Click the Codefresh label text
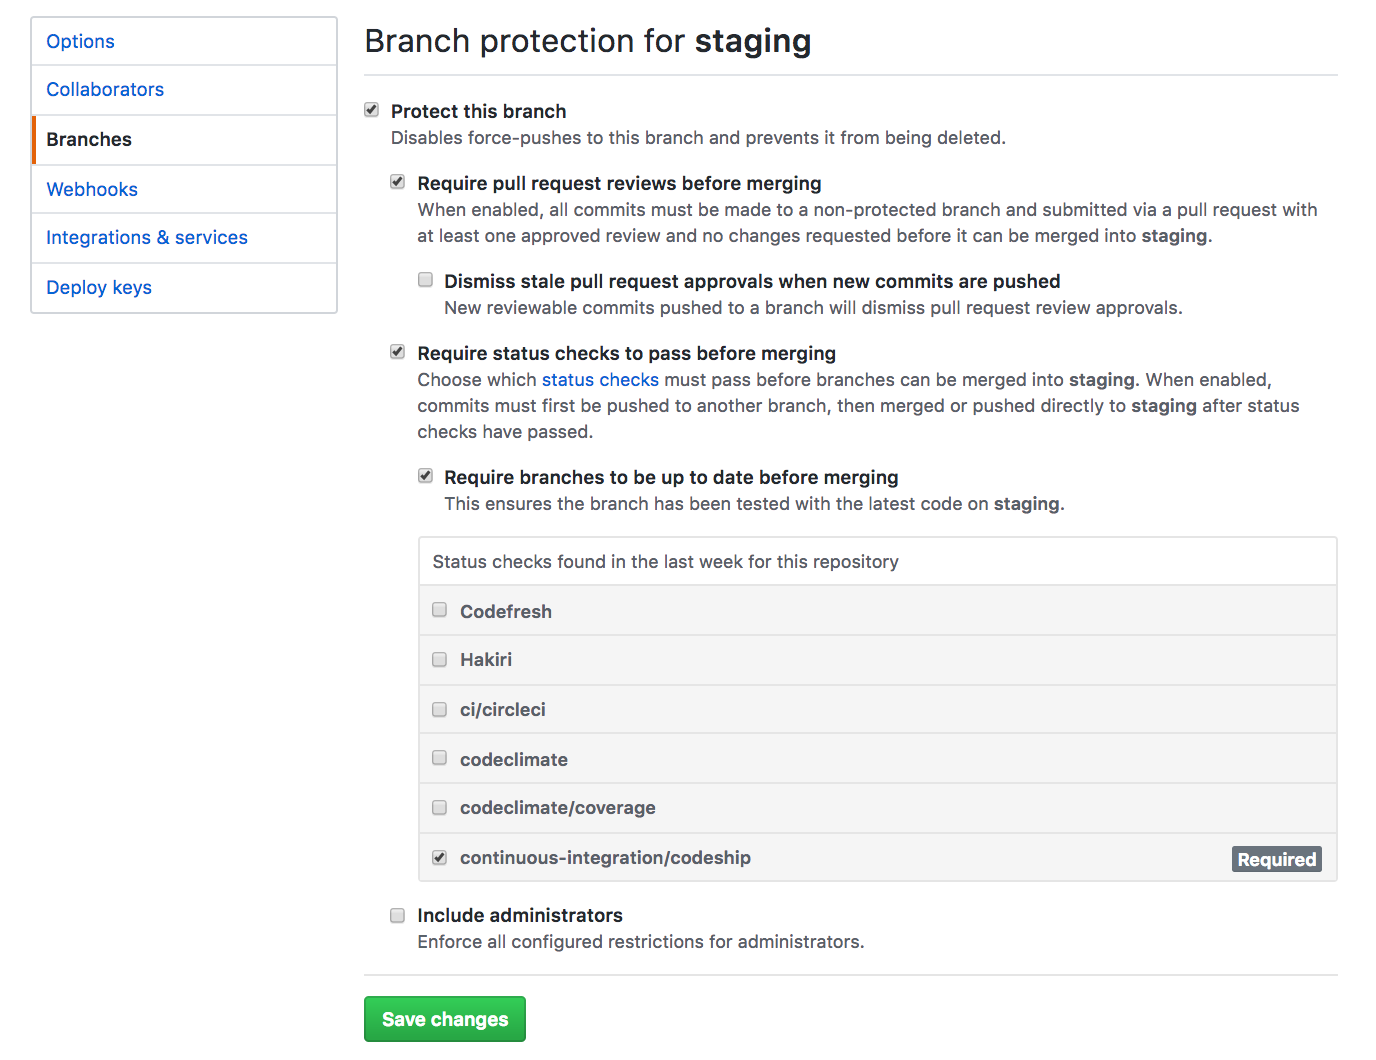This screenshot has width=1376, height=1060. click(506, 611)
